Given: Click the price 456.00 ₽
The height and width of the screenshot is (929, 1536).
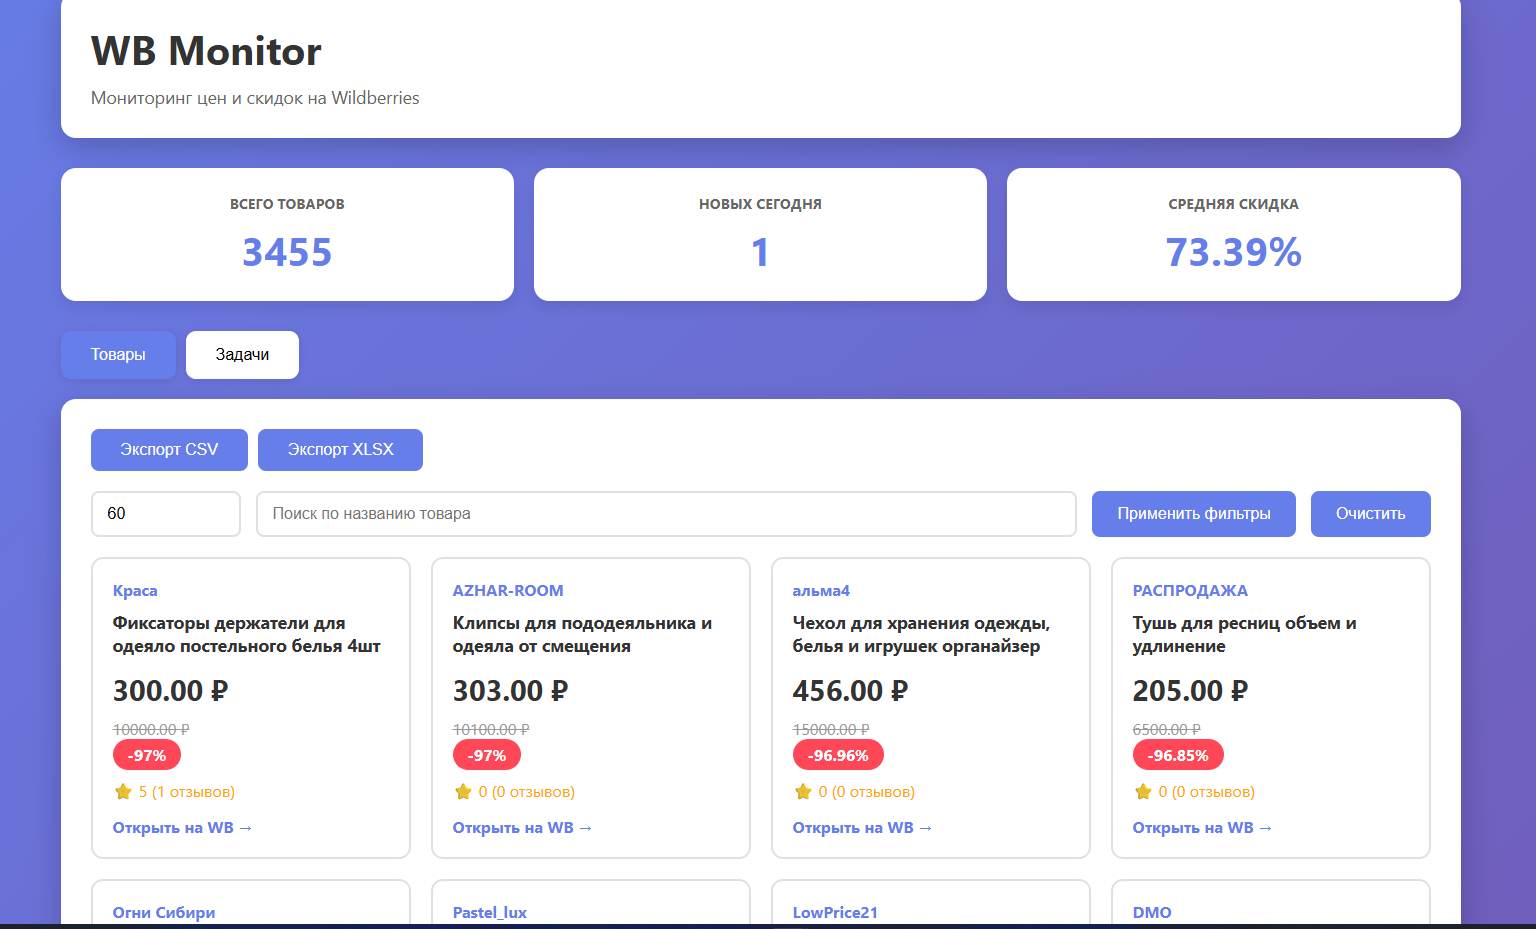Looking at the screenshot, I should point(850,691).
